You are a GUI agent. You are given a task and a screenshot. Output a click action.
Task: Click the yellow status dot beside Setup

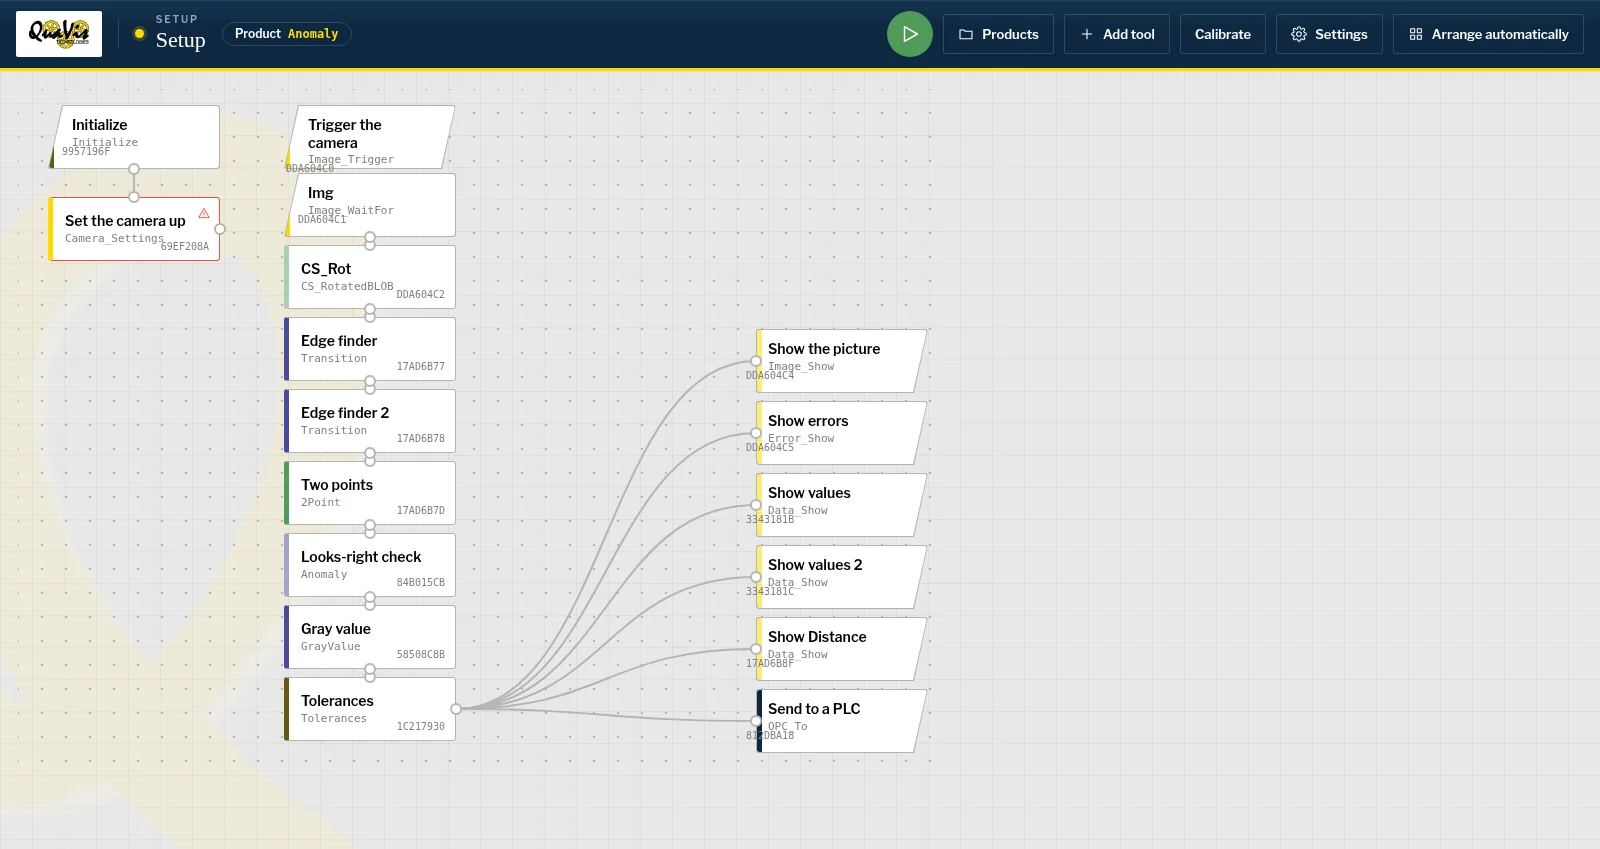point(139,34)
